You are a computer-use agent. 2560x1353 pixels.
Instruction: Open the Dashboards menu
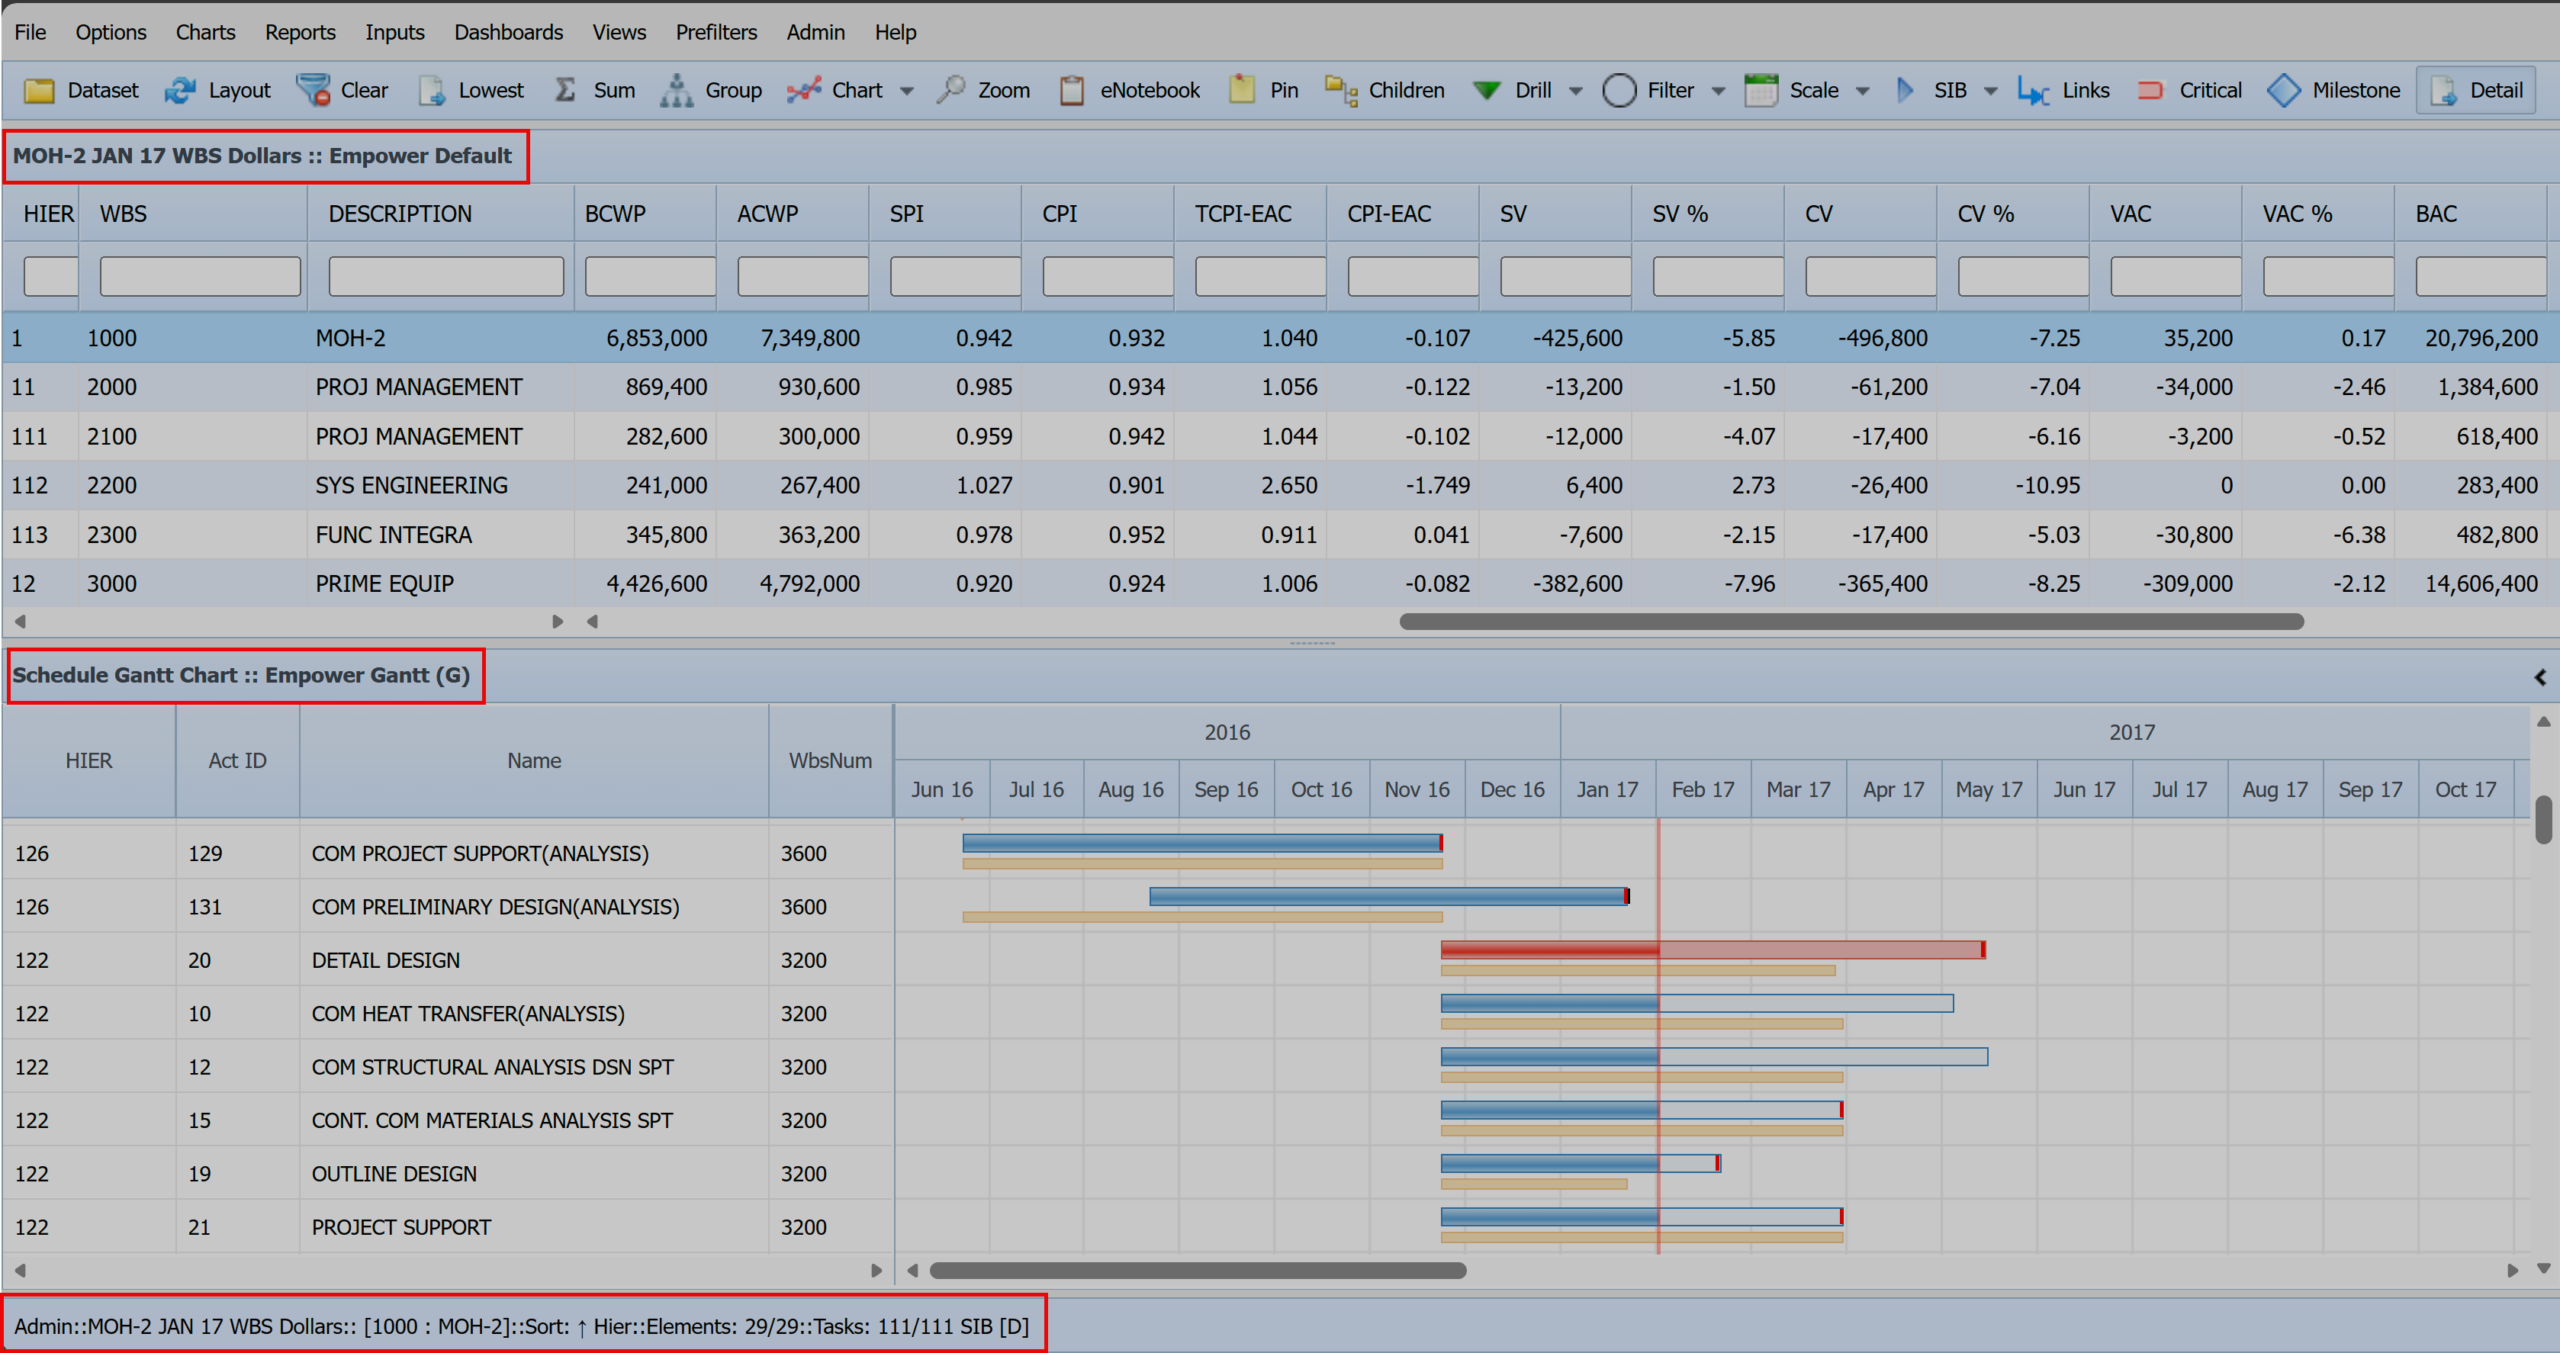508,31
